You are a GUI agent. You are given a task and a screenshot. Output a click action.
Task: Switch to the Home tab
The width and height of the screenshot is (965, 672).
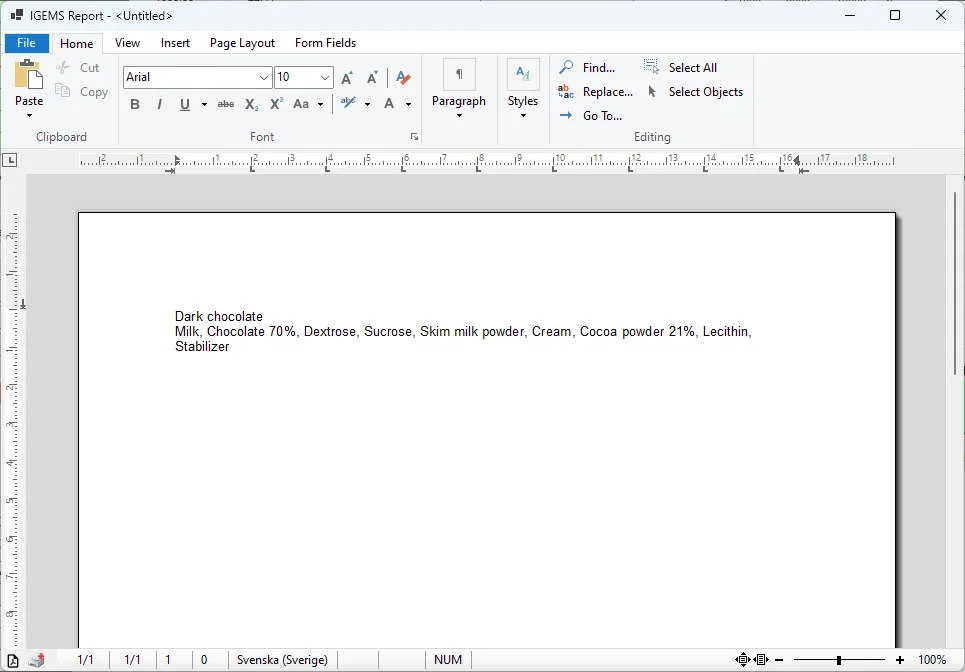pos(77,44)
